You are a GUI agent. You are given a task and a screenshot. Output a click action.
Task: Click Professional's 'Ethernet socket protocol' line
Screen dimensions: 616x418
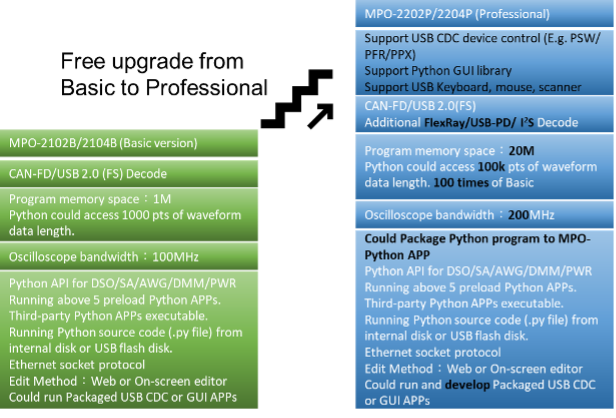[x=433, y=352]
